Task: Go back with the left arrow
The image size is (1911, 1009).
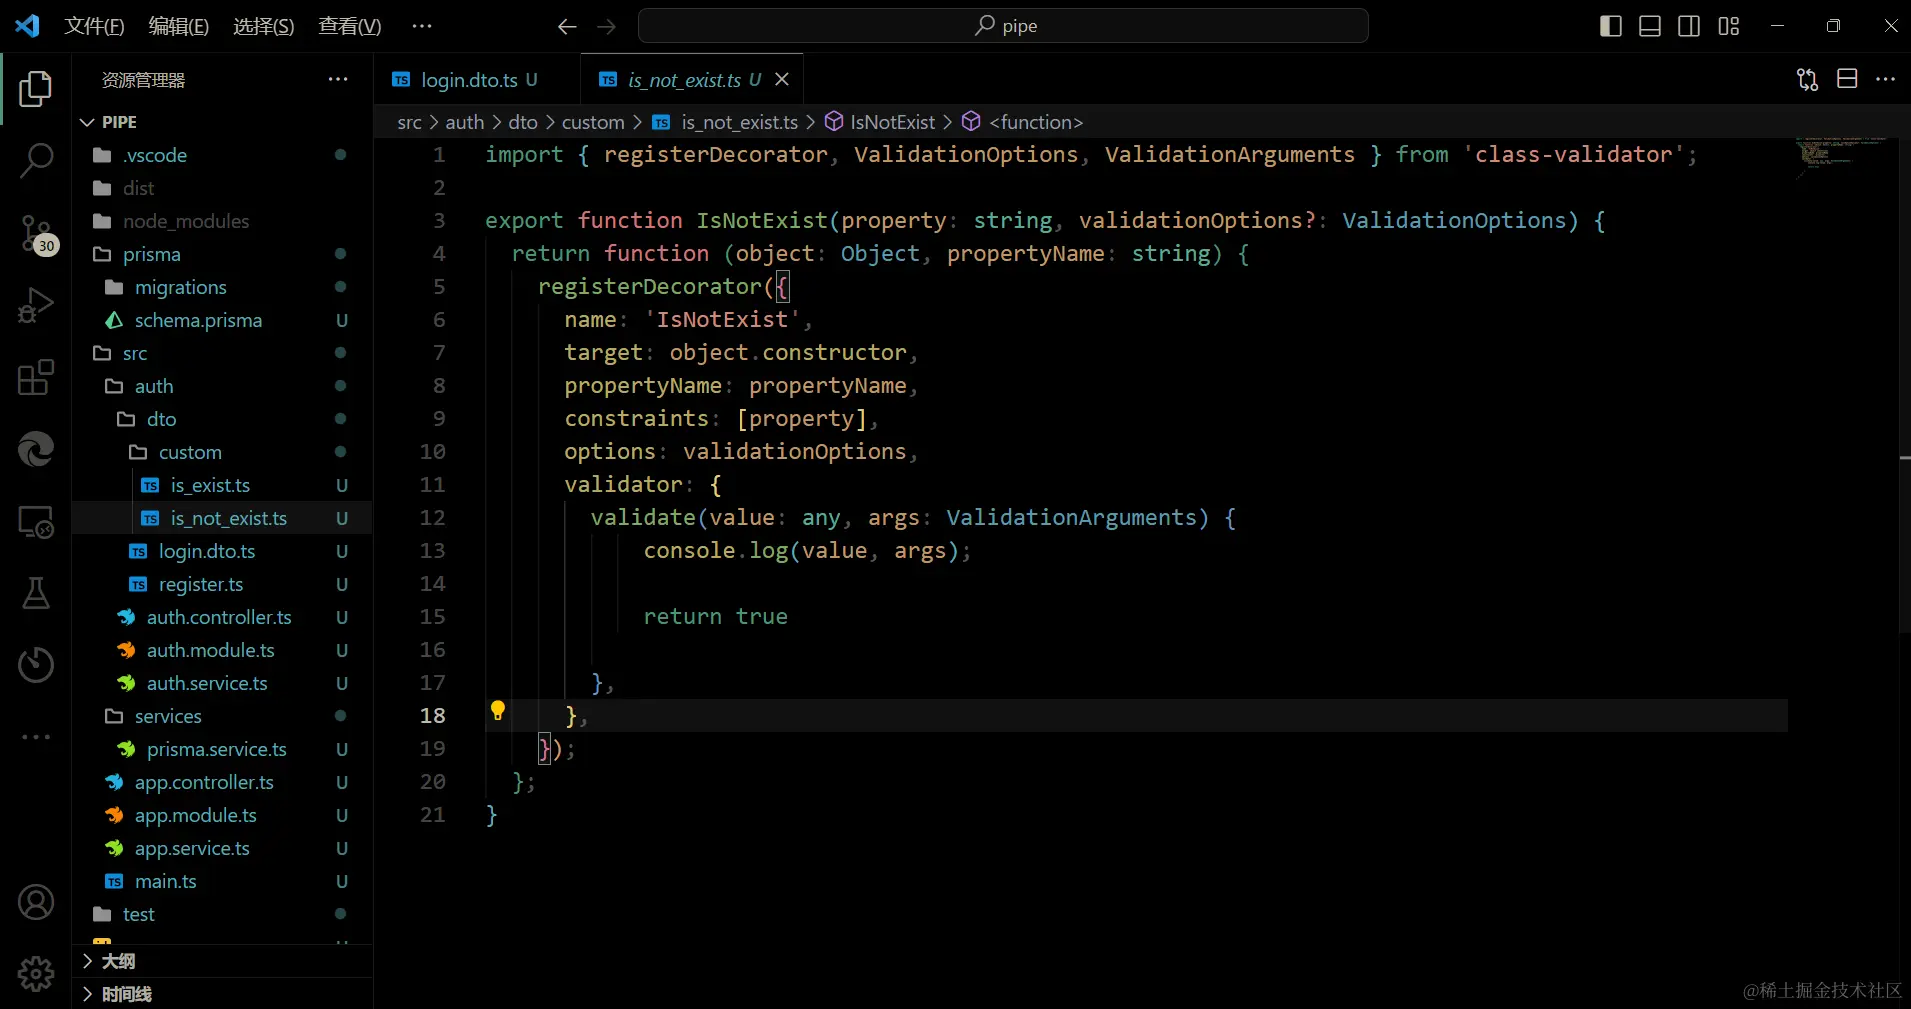Action: [567, 27]
